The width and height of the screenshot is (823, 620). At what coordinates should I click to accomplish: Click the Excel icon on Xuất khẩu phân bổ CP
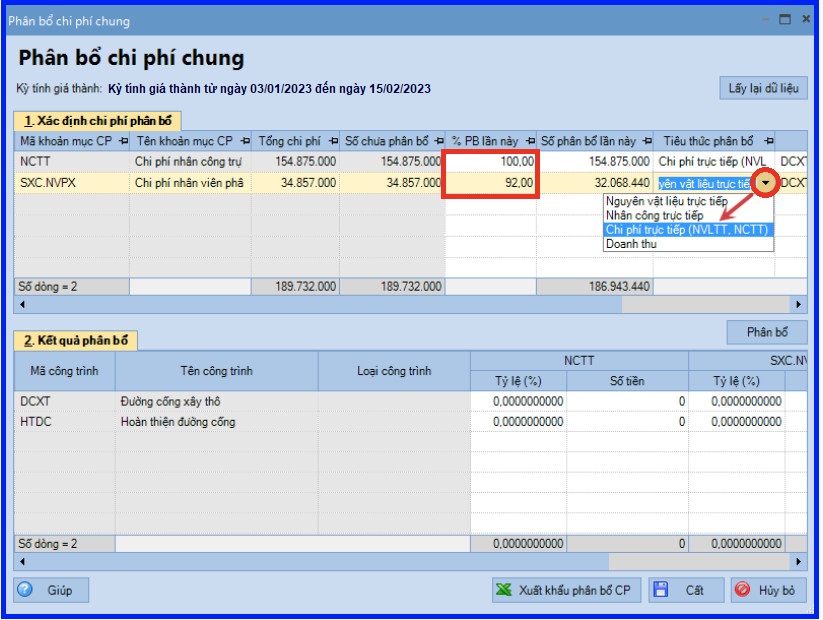tap(504, 590)
